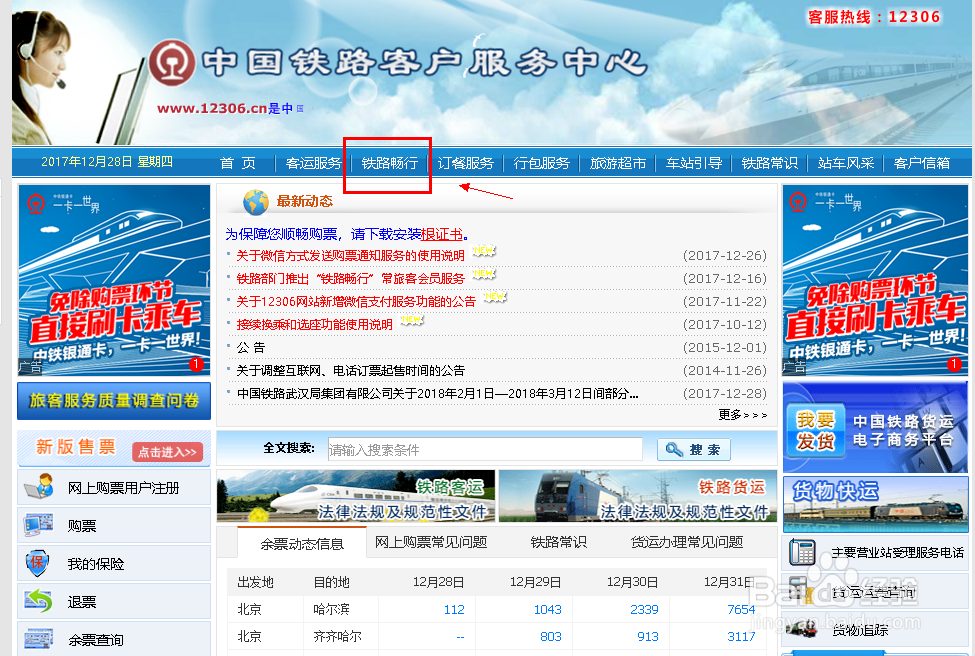Image resolution: width=975 pixels, height=656 pixels.
Task: Switch to the 余票动态信息 tab
Action: point(302,543)
